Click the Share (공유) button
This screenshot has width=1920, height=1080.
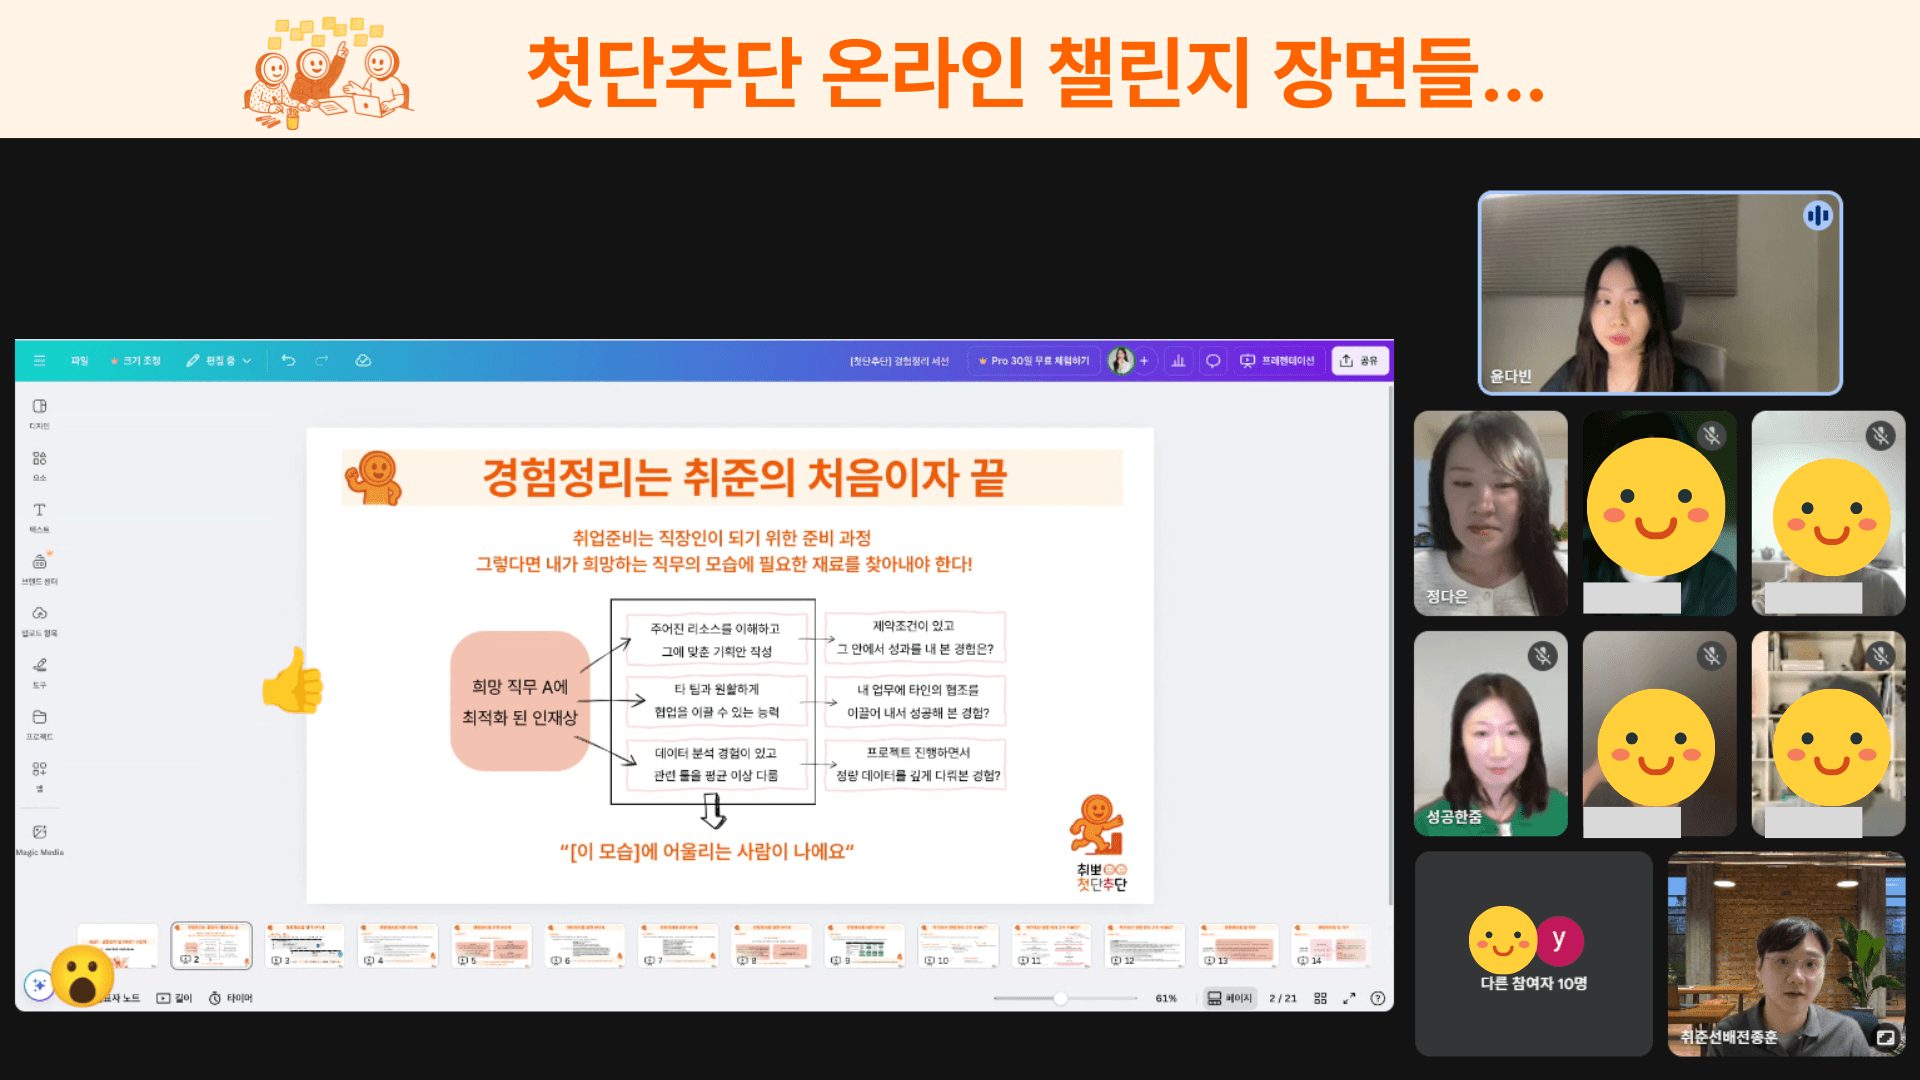[x=1360, y=361]
